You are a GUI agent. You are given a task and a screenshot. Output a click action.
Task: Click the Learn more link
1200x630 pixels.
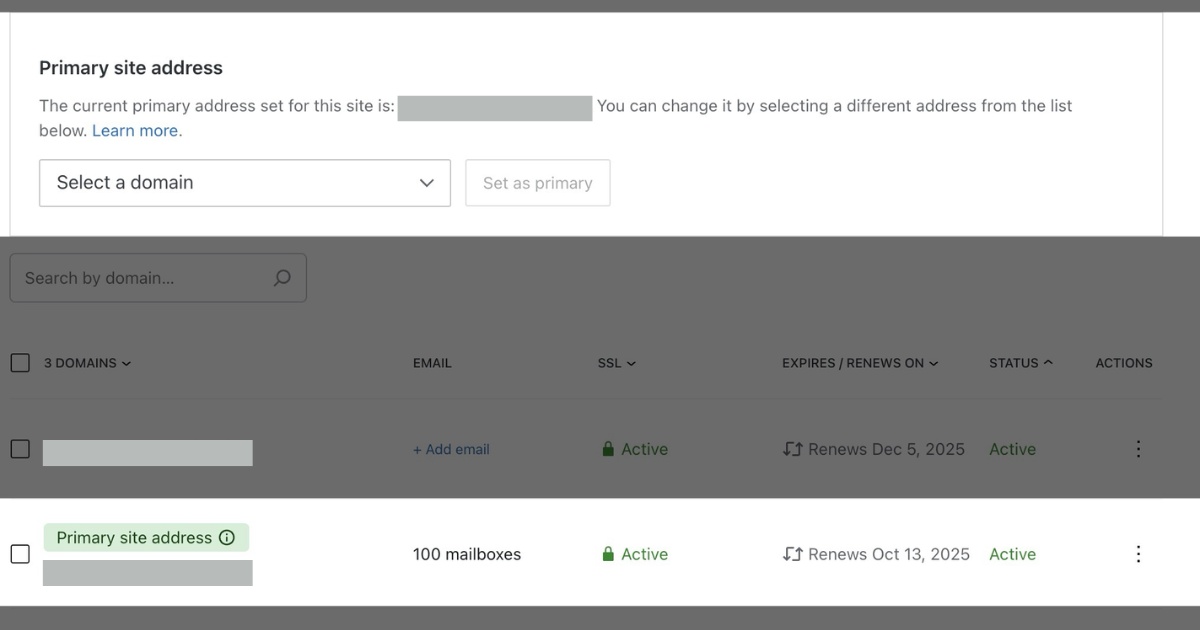pos(136,130)
